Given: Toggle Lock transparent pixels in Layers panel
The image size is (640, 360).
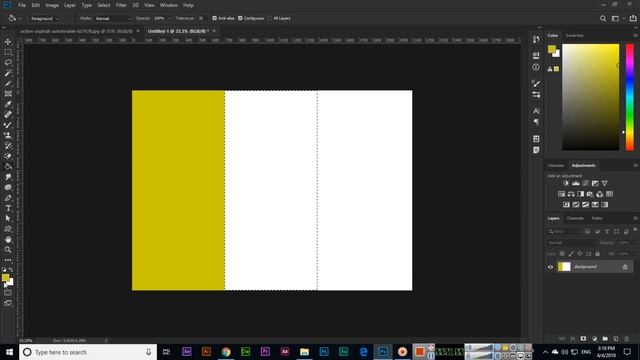Looking at the screenshot, I should click(x=562, y=253).
